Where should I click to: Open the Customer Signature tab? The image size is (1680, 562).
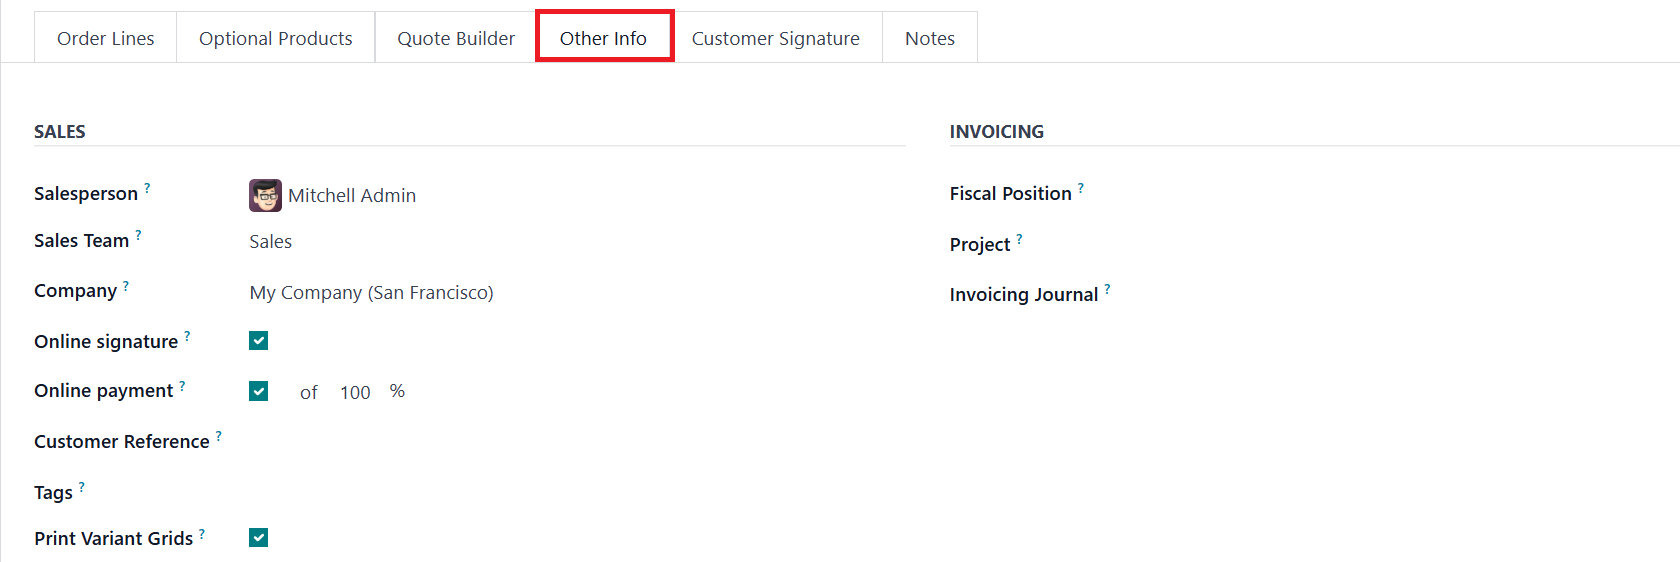tap(775, 38)
